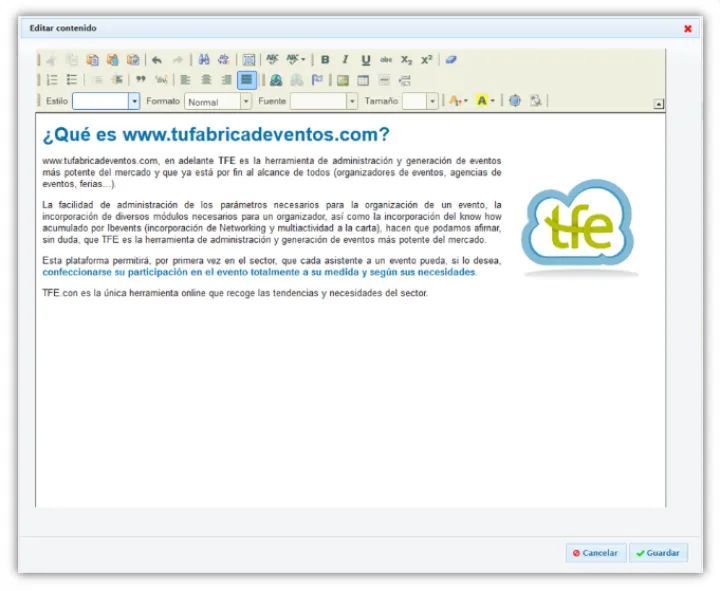Click the heading ¿Qué es www.tufabricadeventos.com?
The width and height of the screenshot is (720, 591).
216,135
